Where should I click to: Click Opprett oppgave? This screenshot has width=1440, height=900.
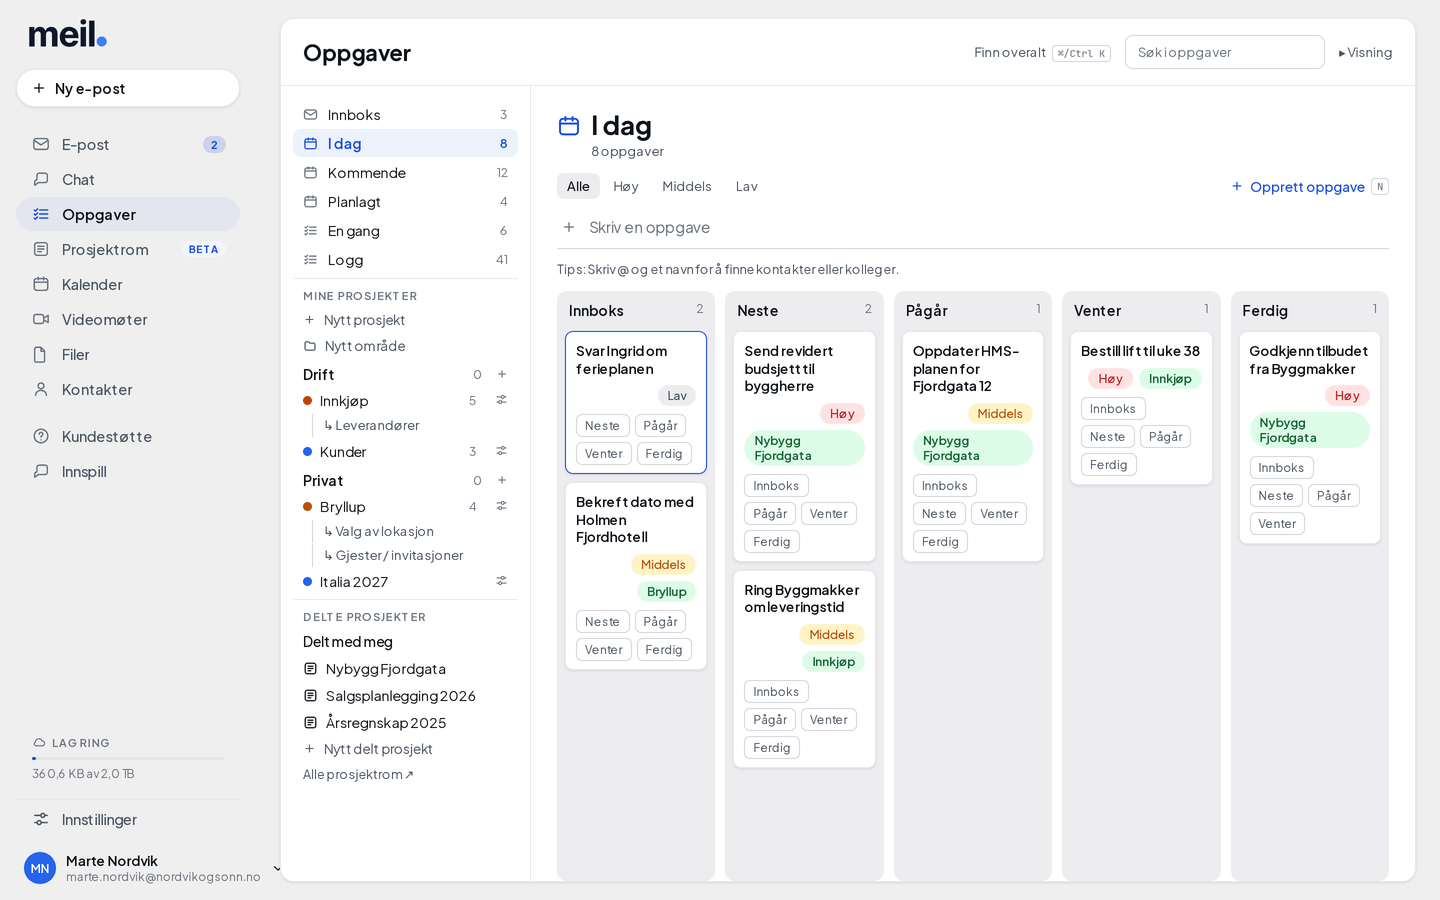pyautogui.click(x=1309, y=187)
